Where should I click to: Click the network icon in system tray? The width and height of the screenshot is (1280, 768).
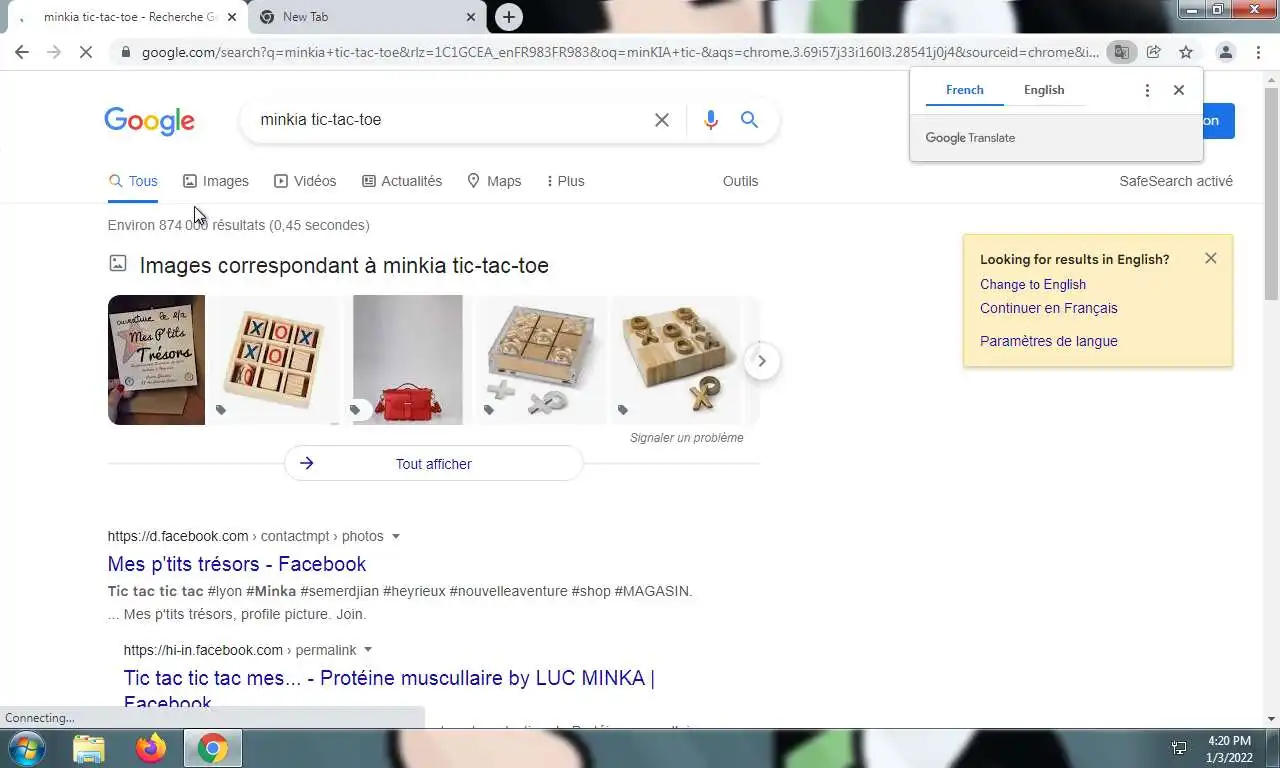(1179, 748)
